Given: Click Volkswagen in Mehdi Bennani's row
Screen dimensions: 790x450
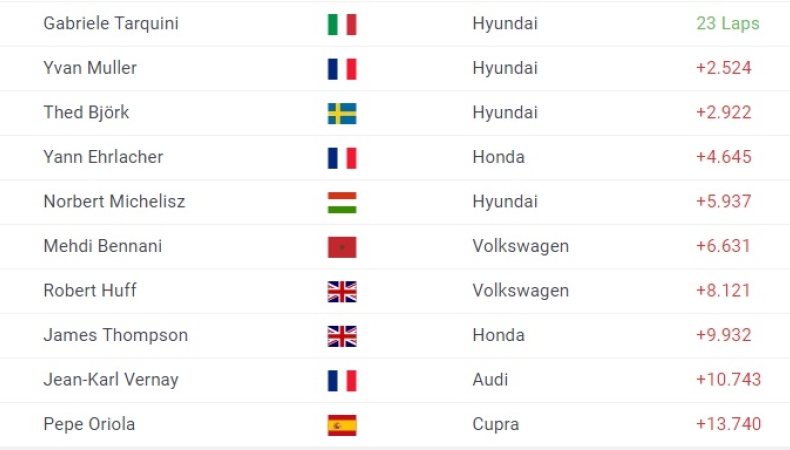Looking at the screenshot, I should point(520,246).
